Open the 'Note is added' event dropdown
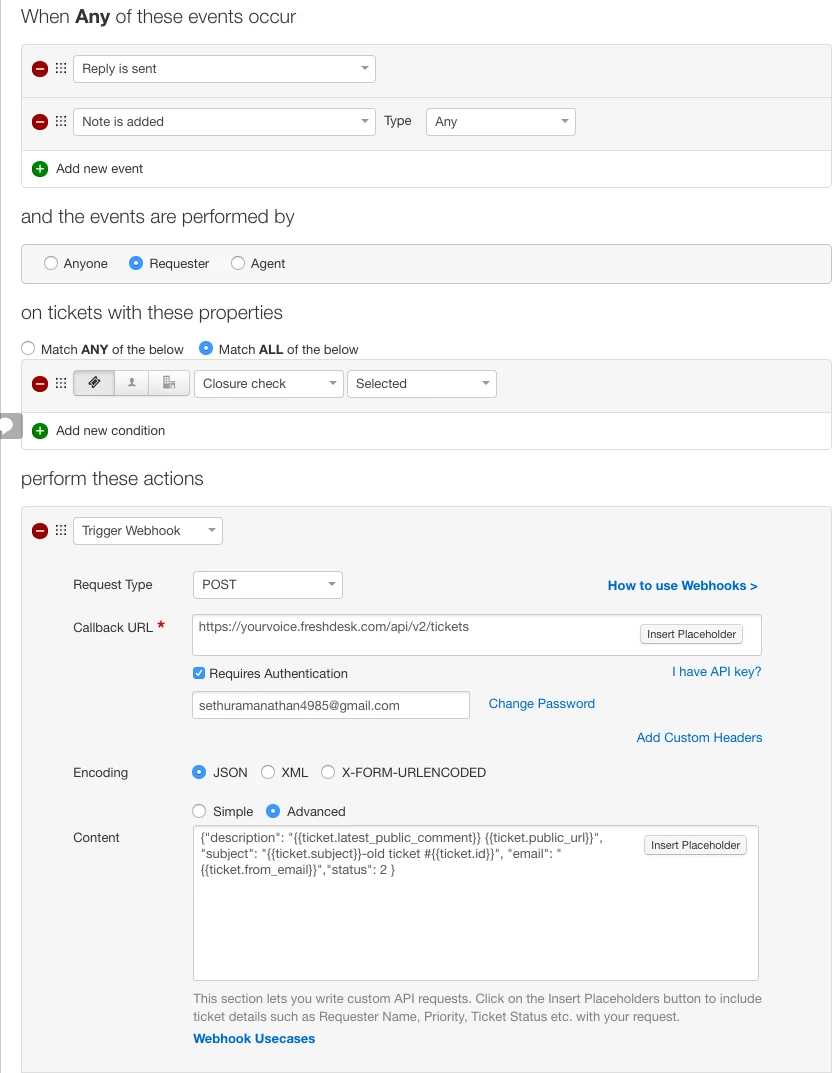 224,122
